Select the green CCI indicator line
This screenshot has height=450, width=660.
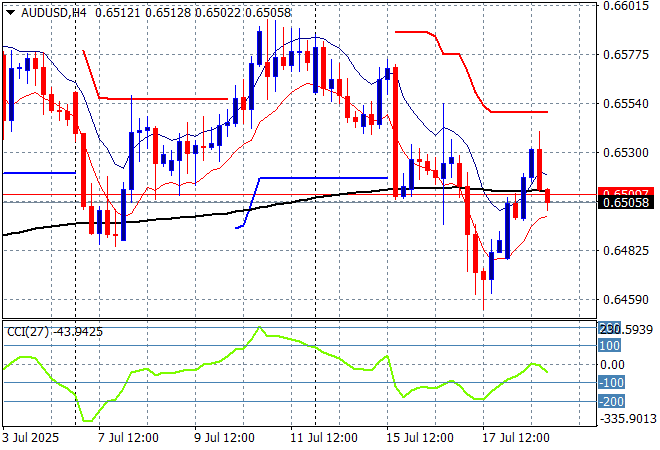click(278, 336)
